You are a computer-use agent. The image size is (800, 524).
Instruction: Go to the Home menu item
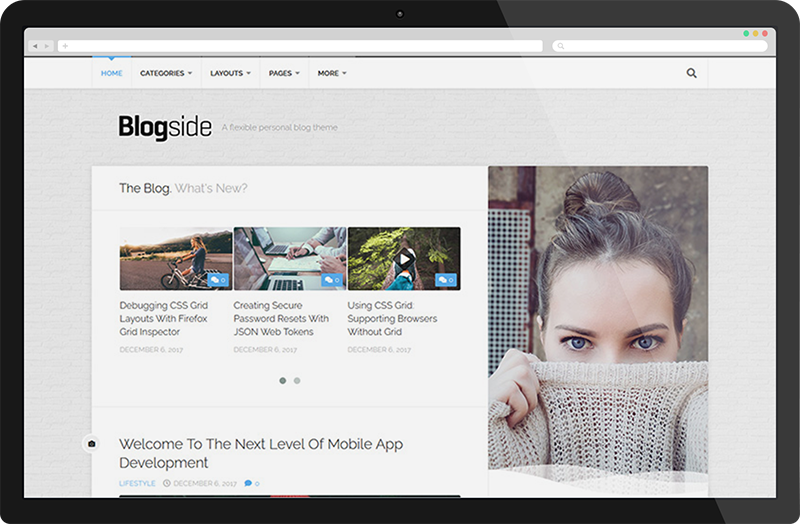coord(111,73)
